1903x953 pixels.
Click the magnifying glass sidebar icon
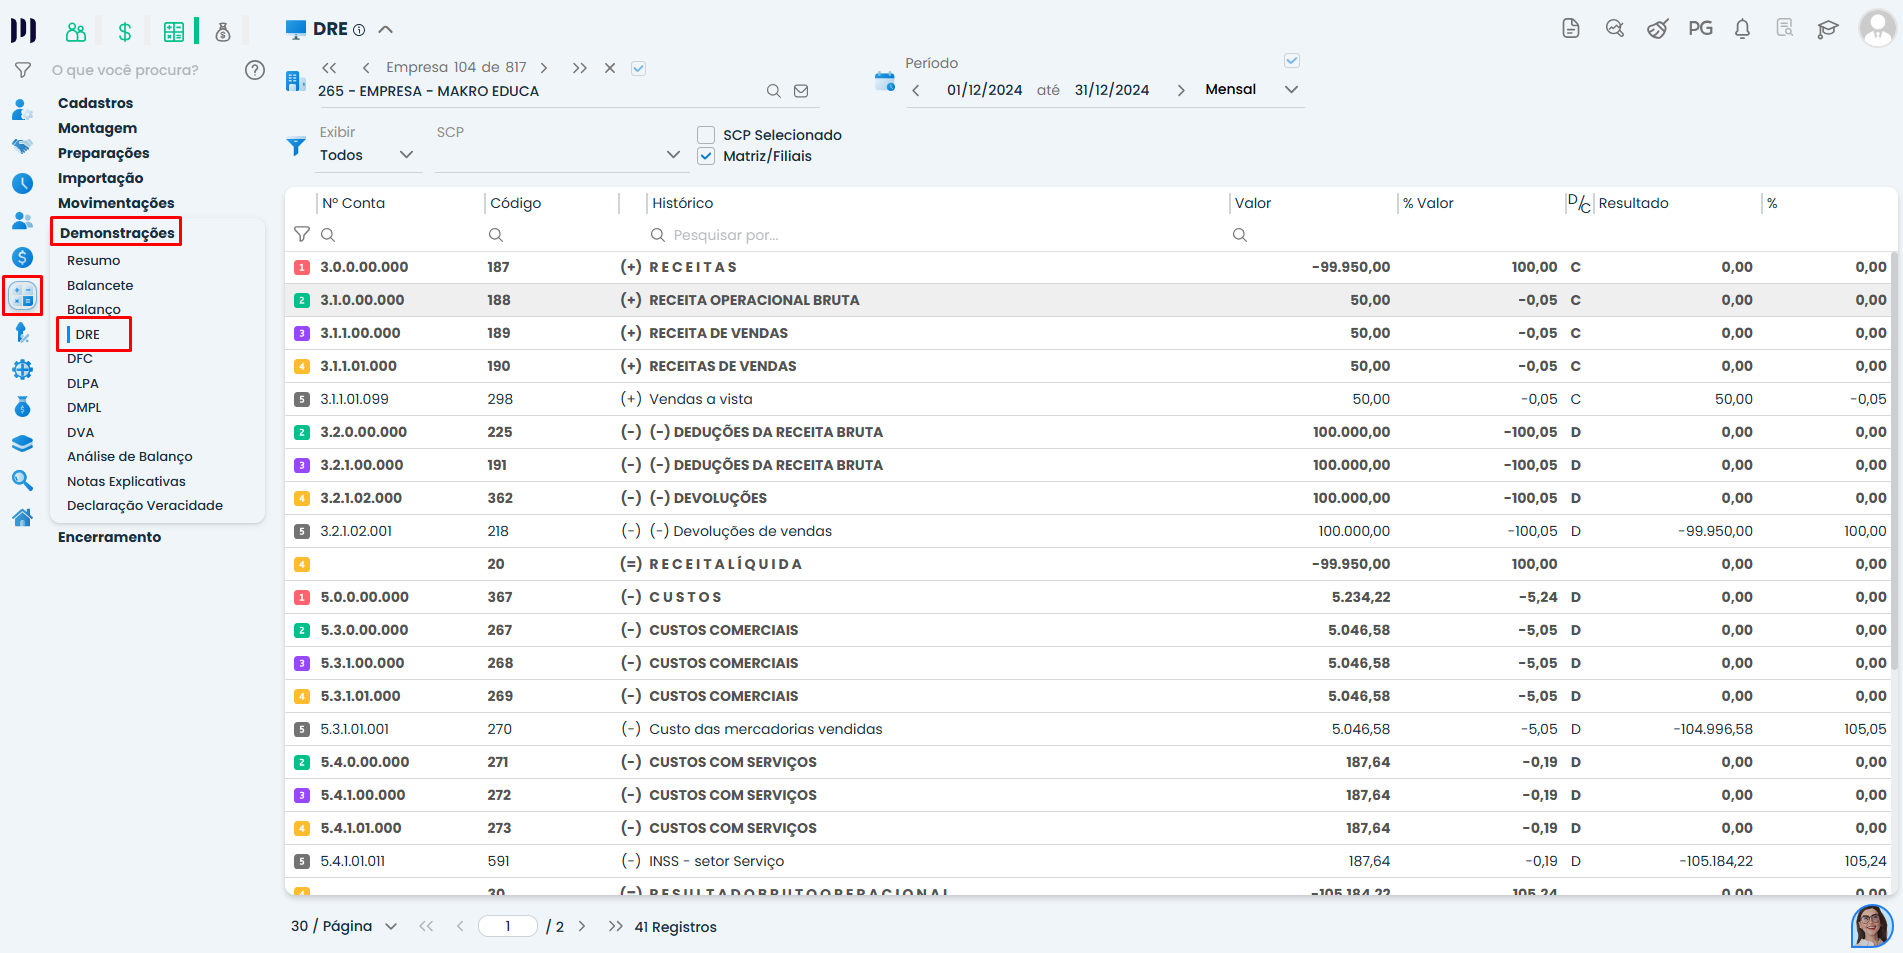(x=22, y=481)
